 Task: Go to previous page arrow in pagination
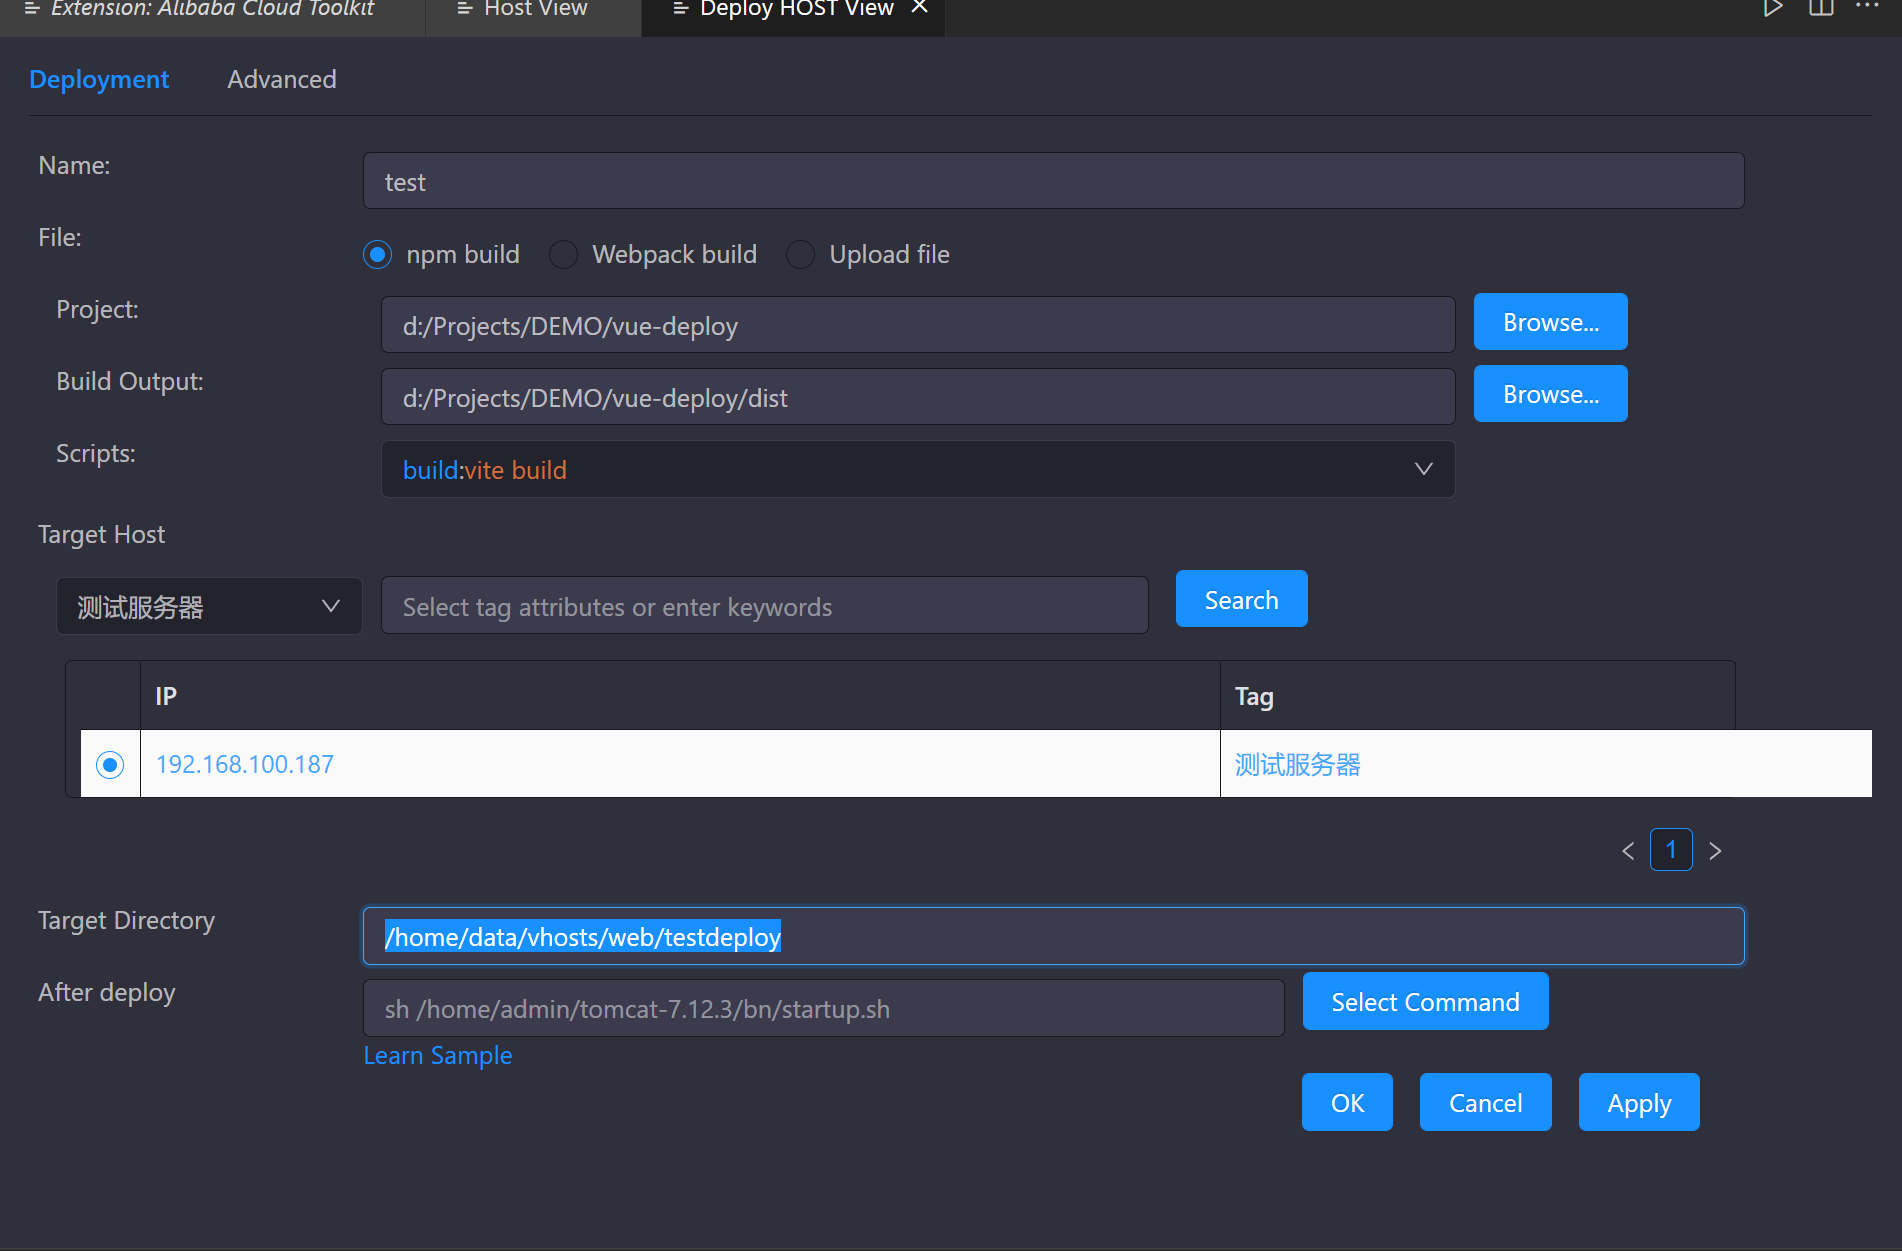point(1628,851)
